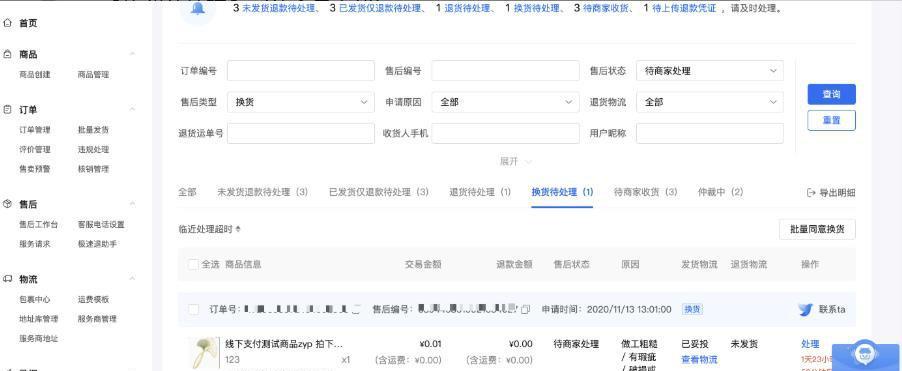This screenshot has width=902, height=371.
Task: Click top banner link 退货待处理
Action: (467, 9)
